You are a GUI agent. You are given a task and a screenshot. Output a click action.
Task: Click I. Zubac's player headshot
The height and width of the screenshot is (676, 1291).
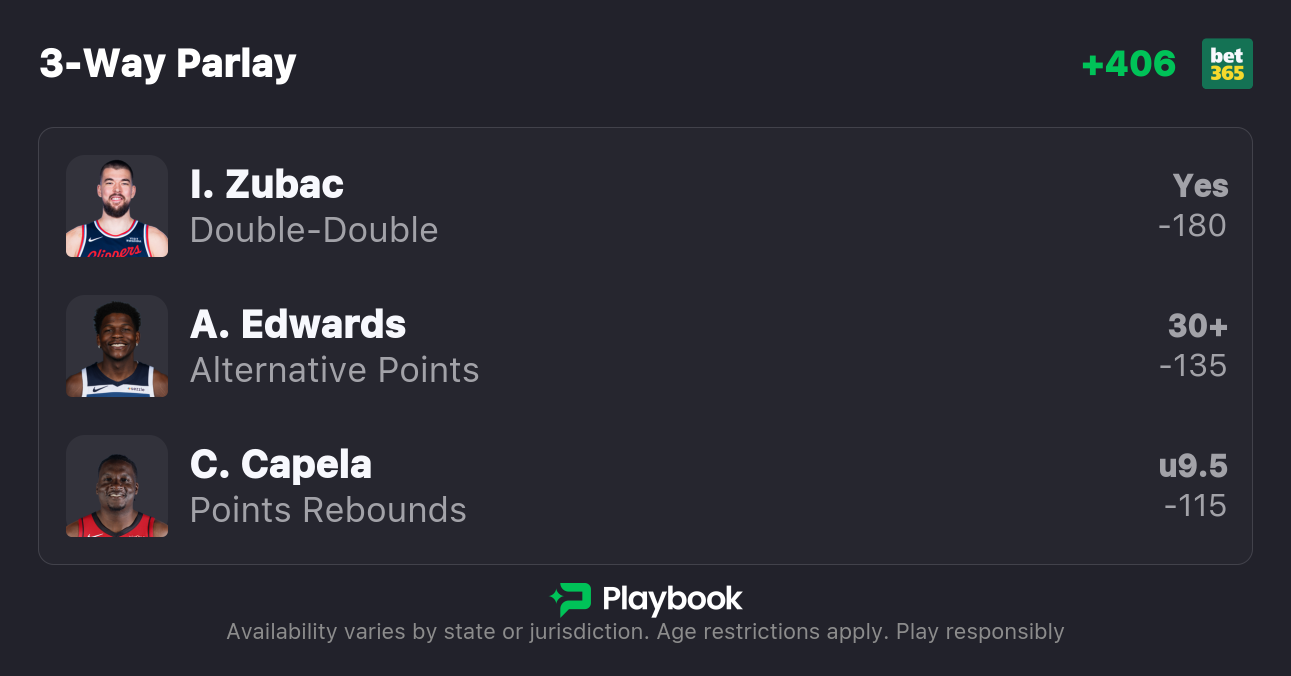[117, 206]
